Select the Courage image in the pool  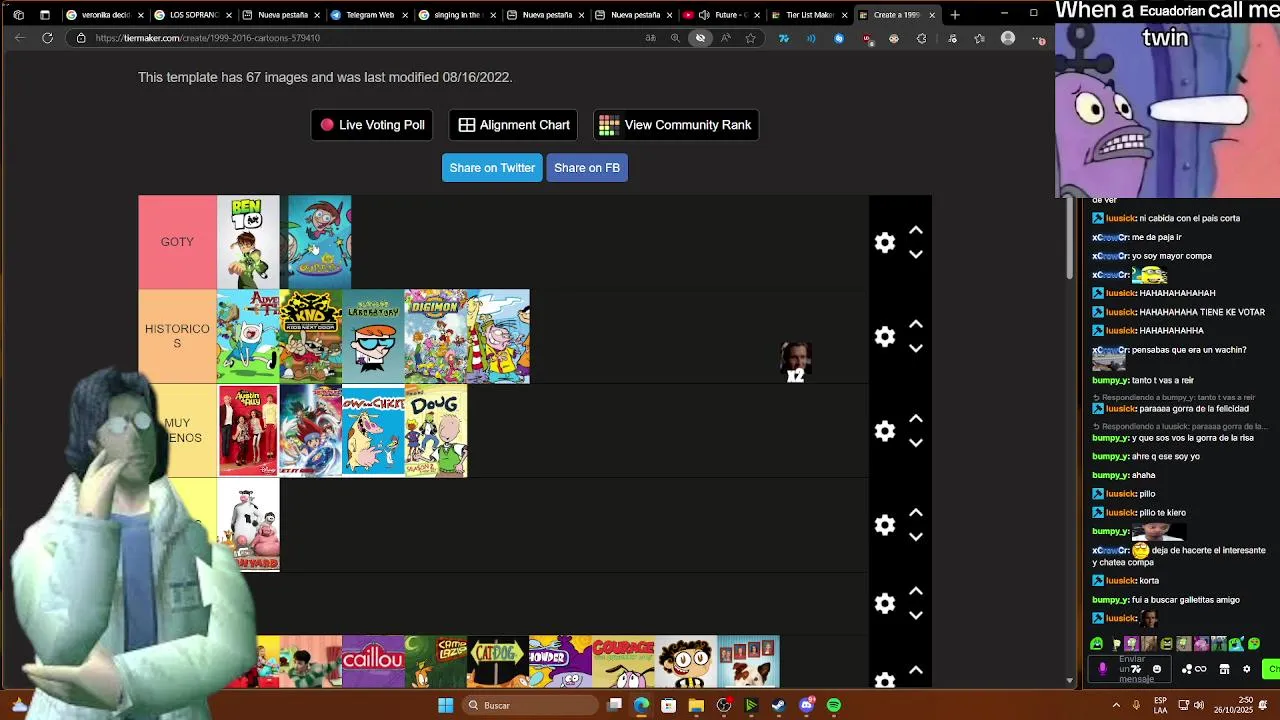pos(623,661)
